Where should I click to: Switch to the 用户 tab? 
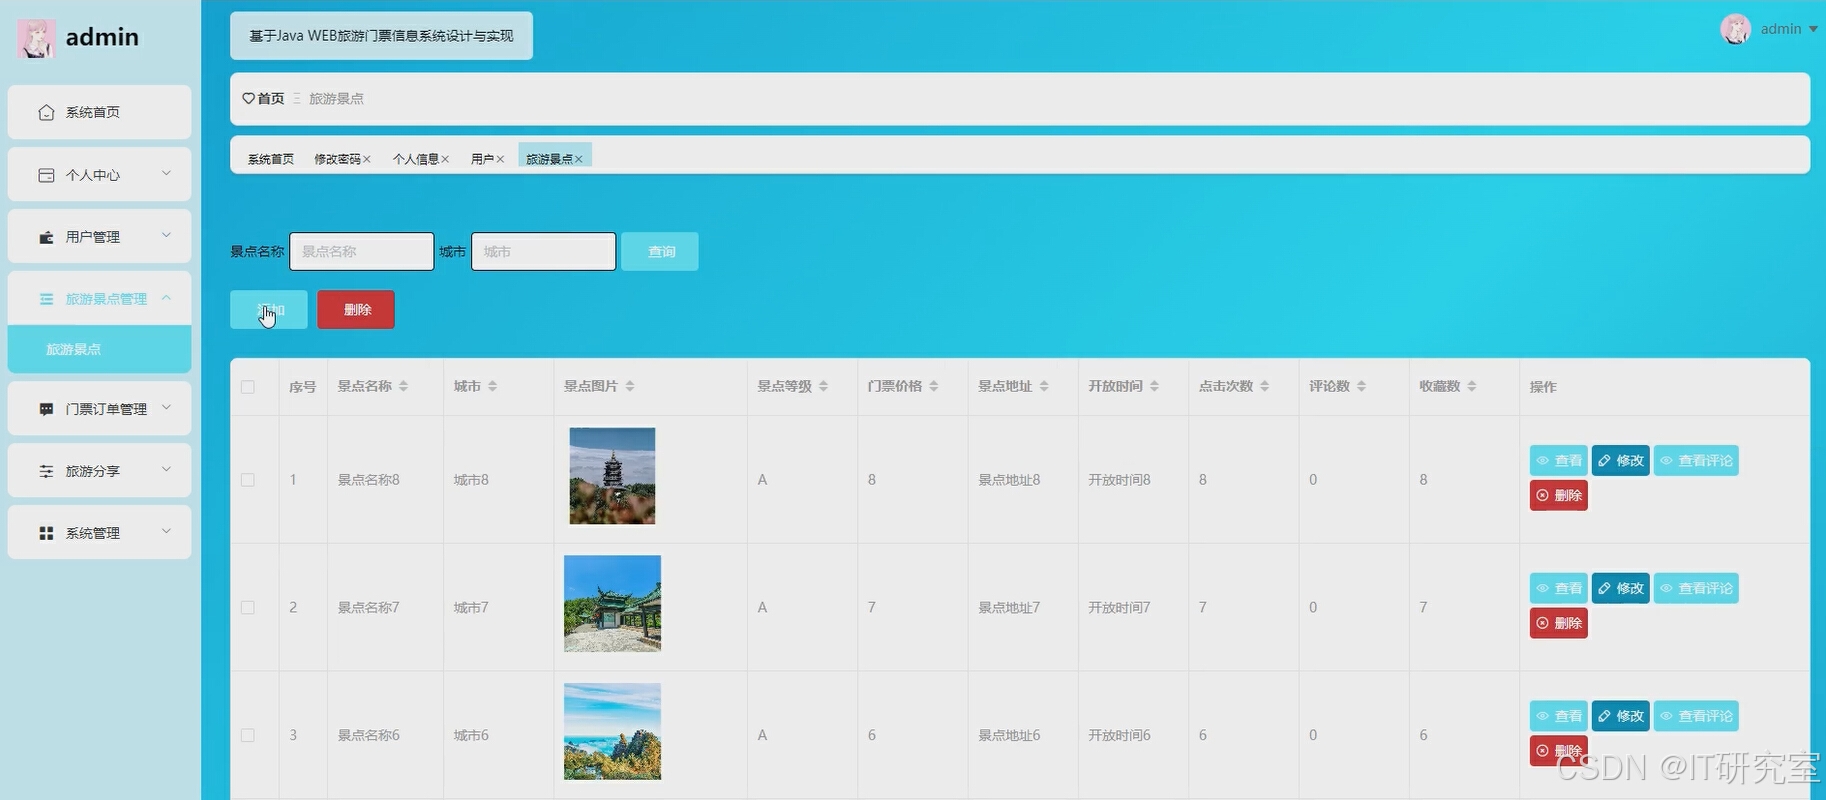[482, 159]
